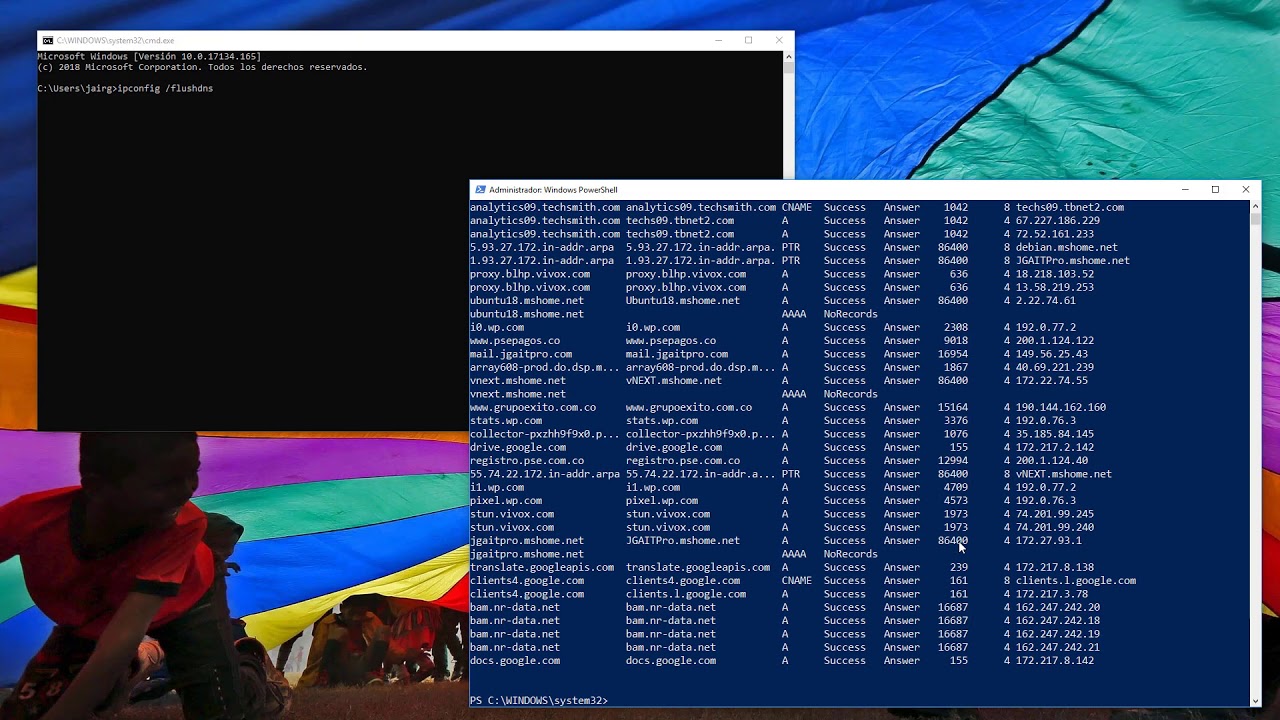The width and height of the screenshot is (1280, 720).
Task: Close the cmd.exe window
Action: tap(779, 40)
